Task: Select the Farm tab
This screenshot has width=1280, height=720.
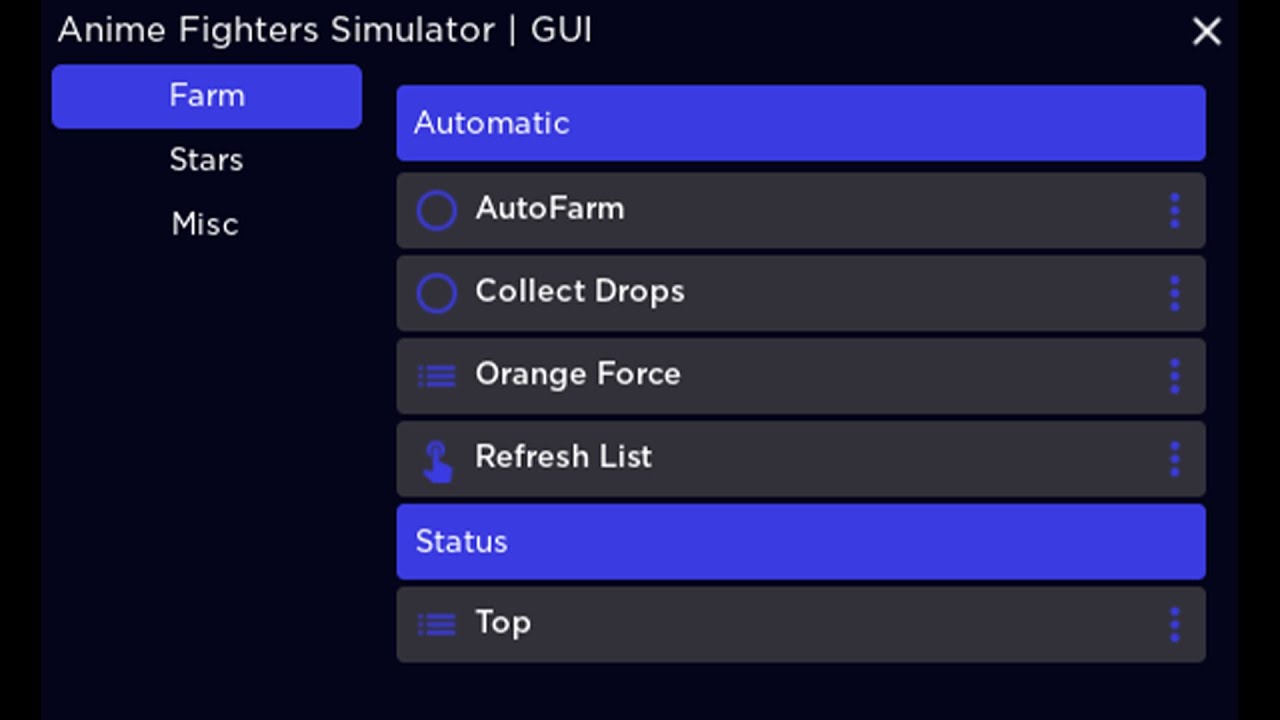Action: pos(206,96)
